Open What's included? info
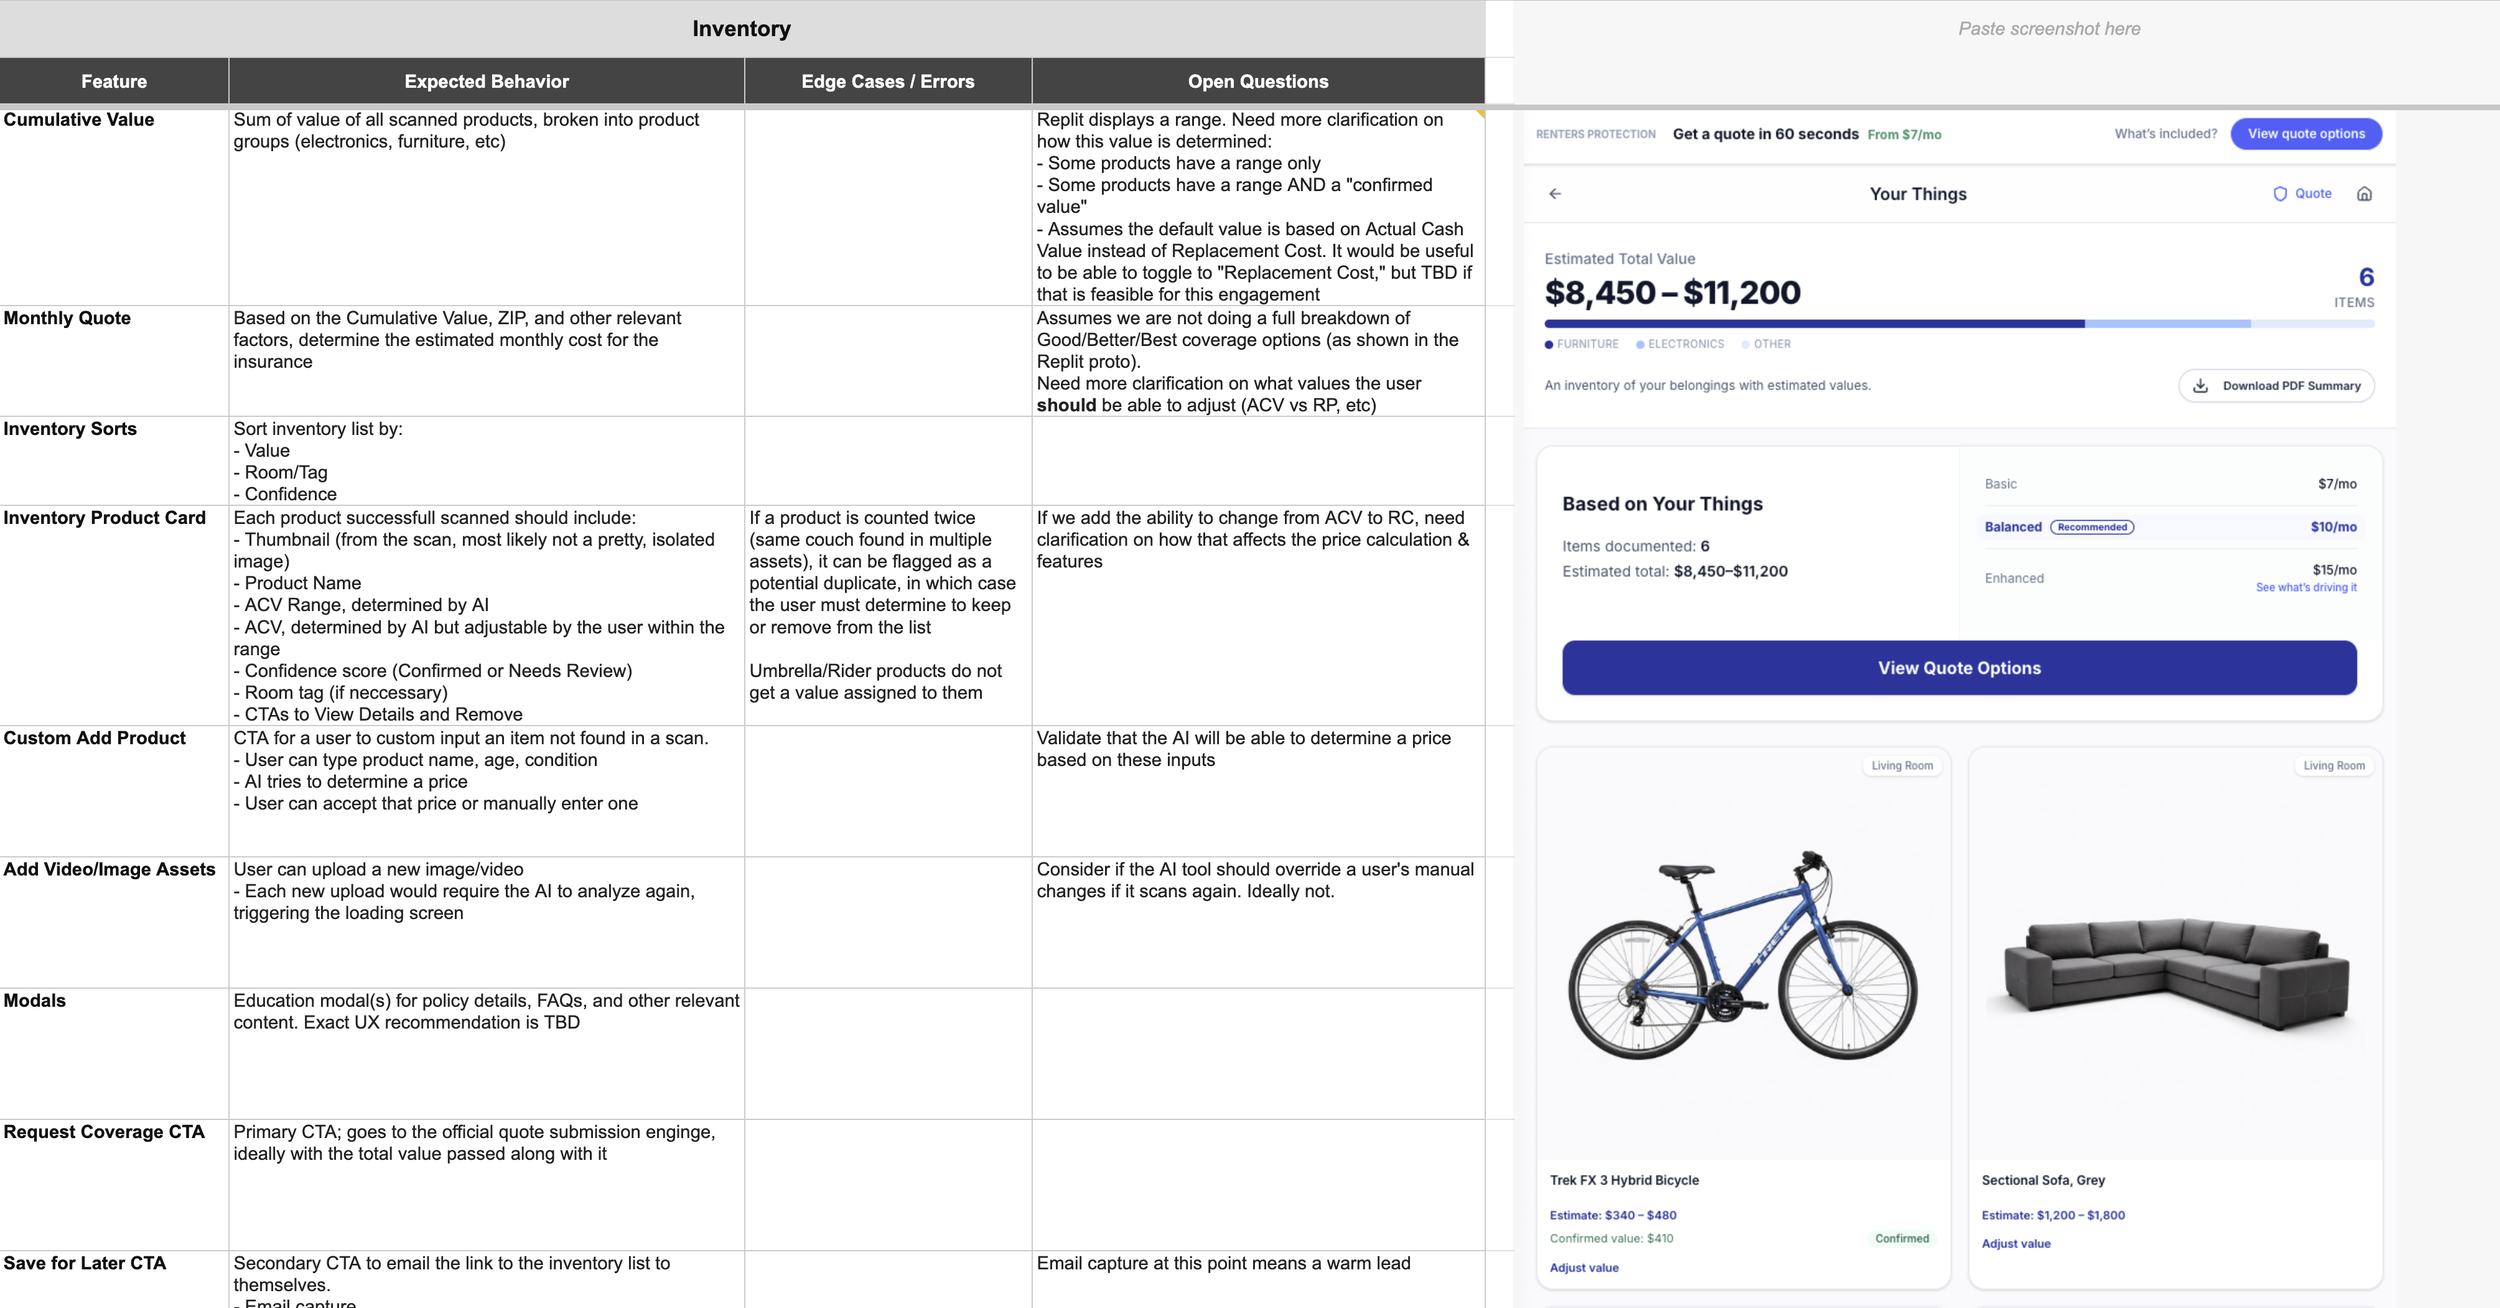Image resolution: width=2500 pixels, height=1308 pixels. [x=2165, y=134]
